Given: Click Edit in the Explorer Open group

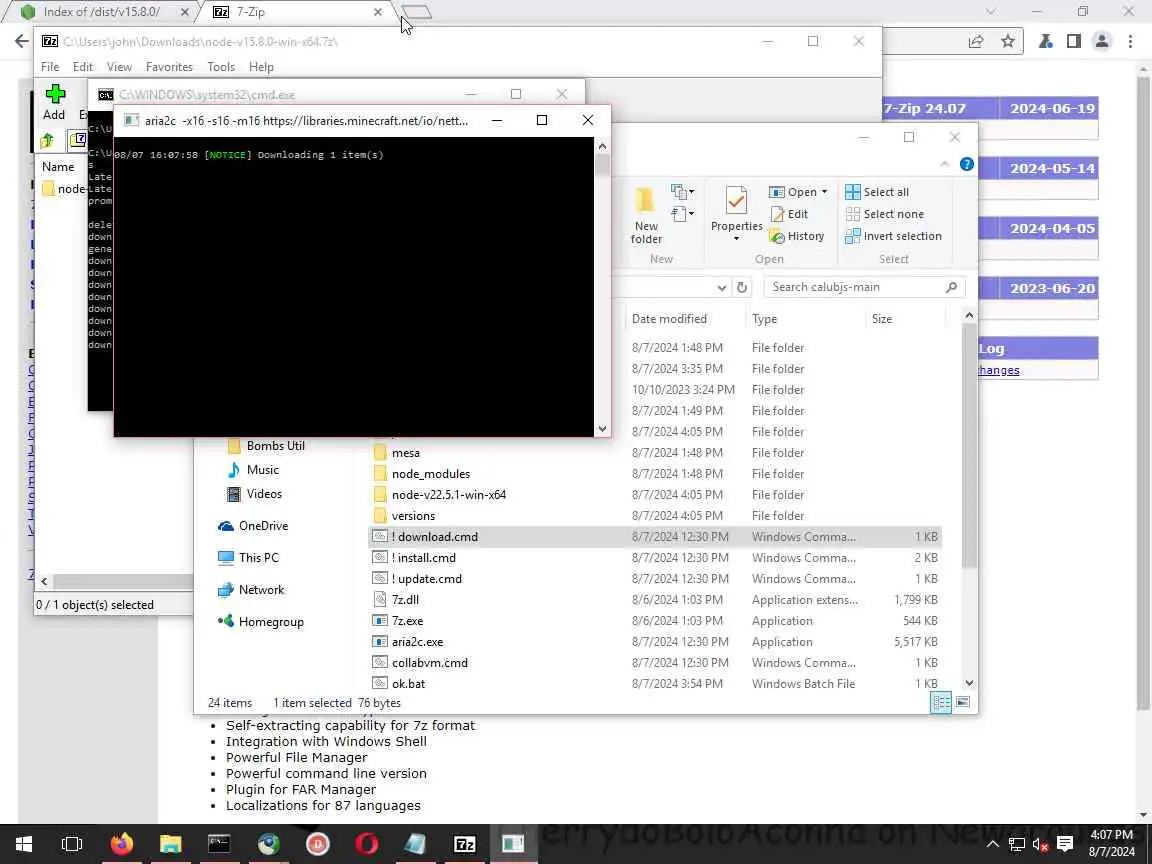Looking at the screenshot, I should (789, 214).
